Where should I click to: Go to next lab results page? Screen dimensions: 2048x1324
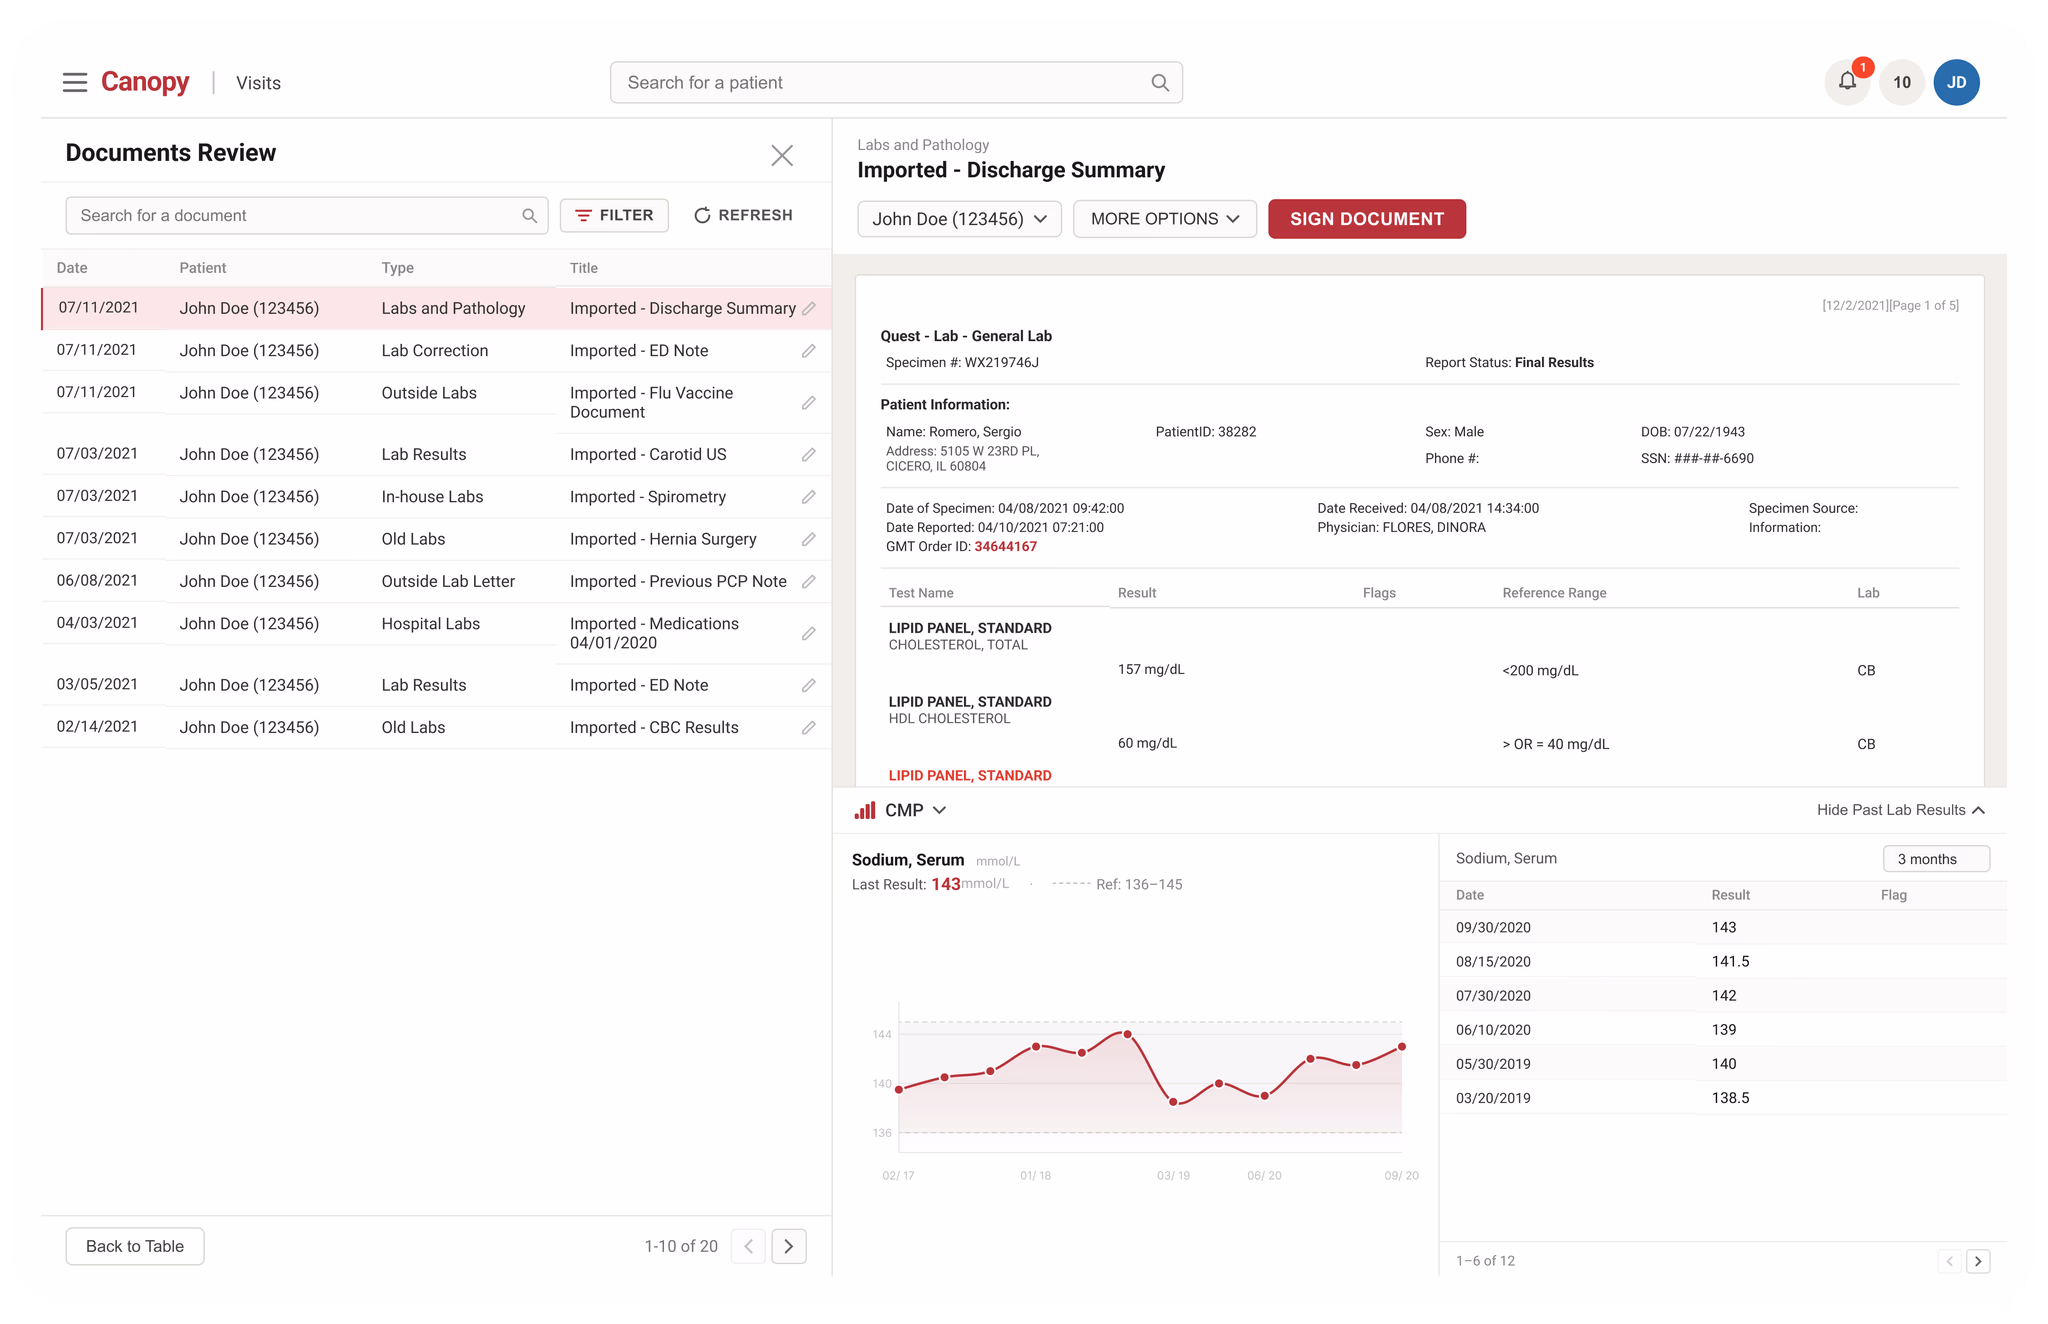coord(1978,1261)
